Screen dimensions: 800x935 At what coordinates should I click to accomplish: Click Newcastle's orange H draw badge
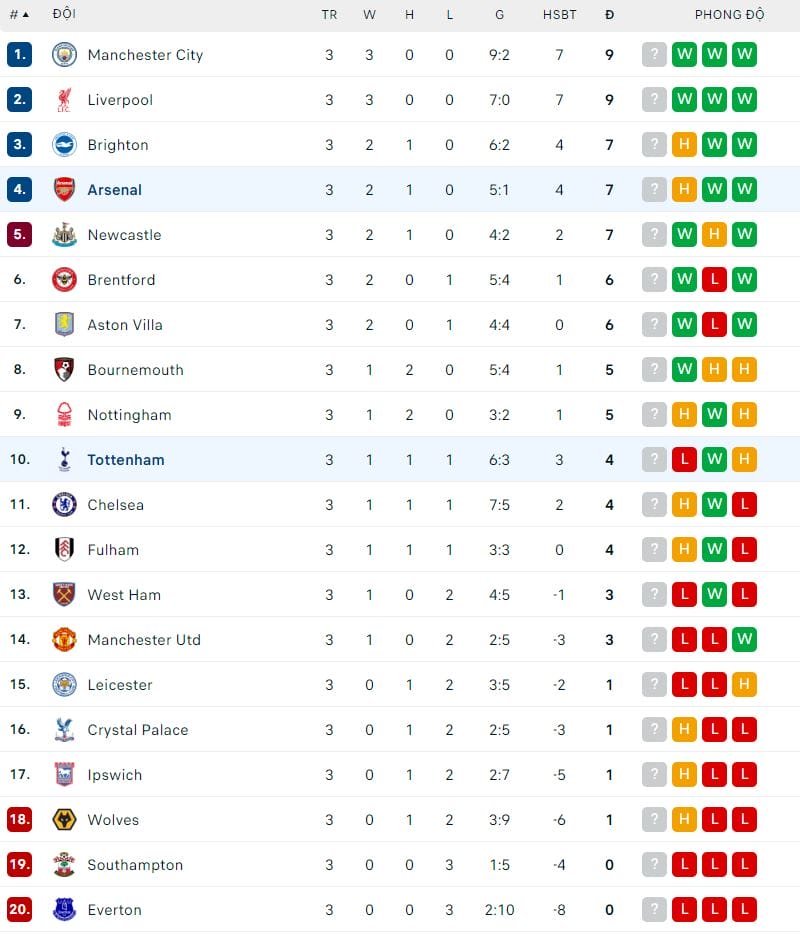click(714, 235)
